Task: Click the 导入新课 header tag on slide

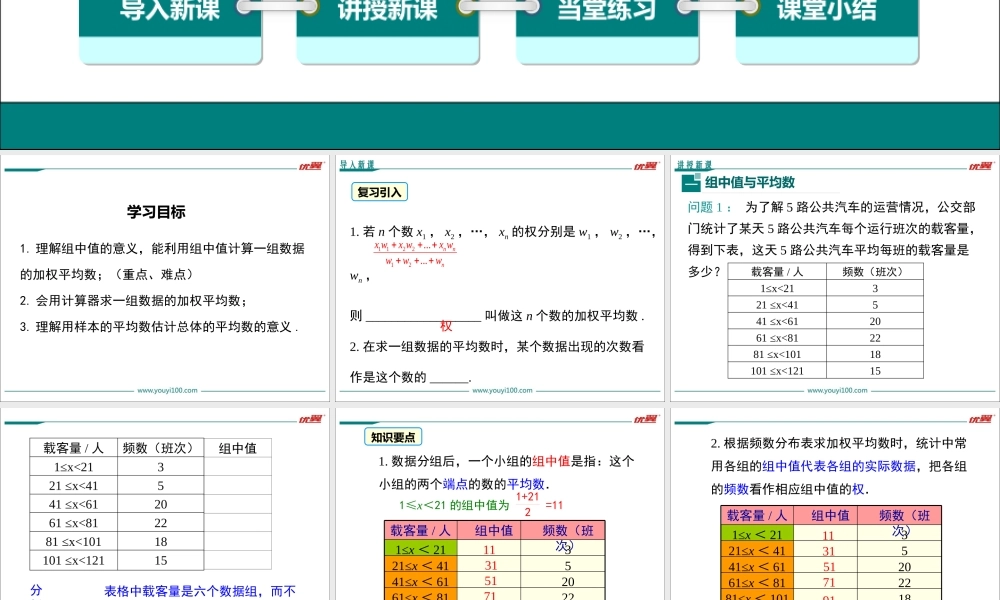Action: point(357,165)
